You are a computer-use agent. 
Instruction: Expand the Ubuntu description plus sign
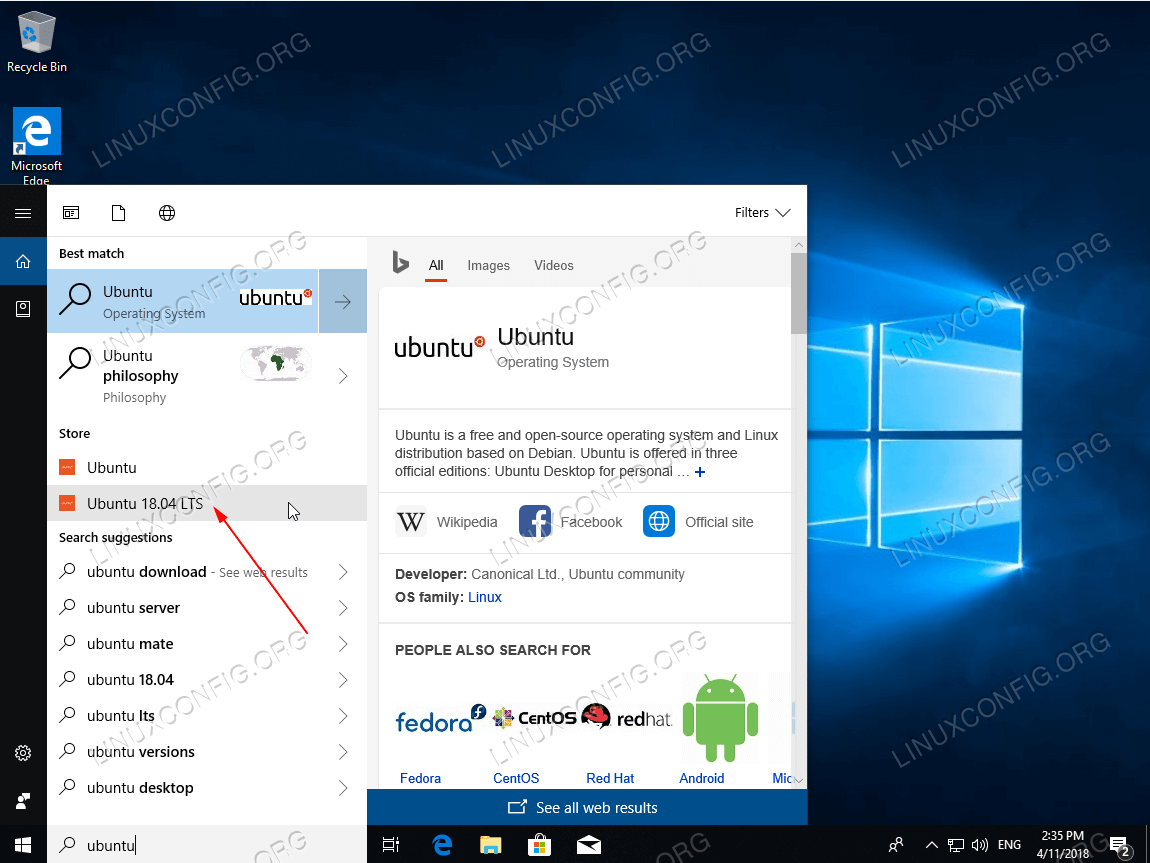pyautogui.click(x=700, y=472)
